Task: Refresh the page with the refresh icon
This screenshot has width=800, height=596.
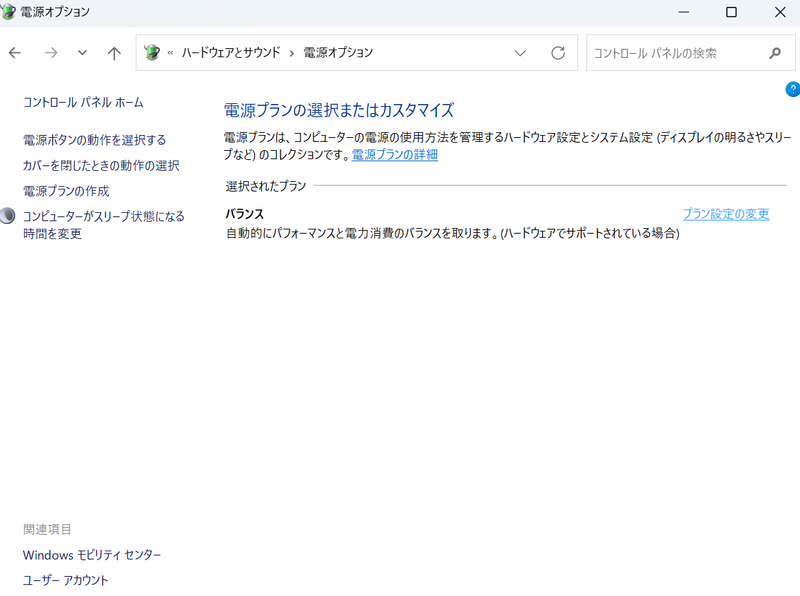Action: point(558,53)
